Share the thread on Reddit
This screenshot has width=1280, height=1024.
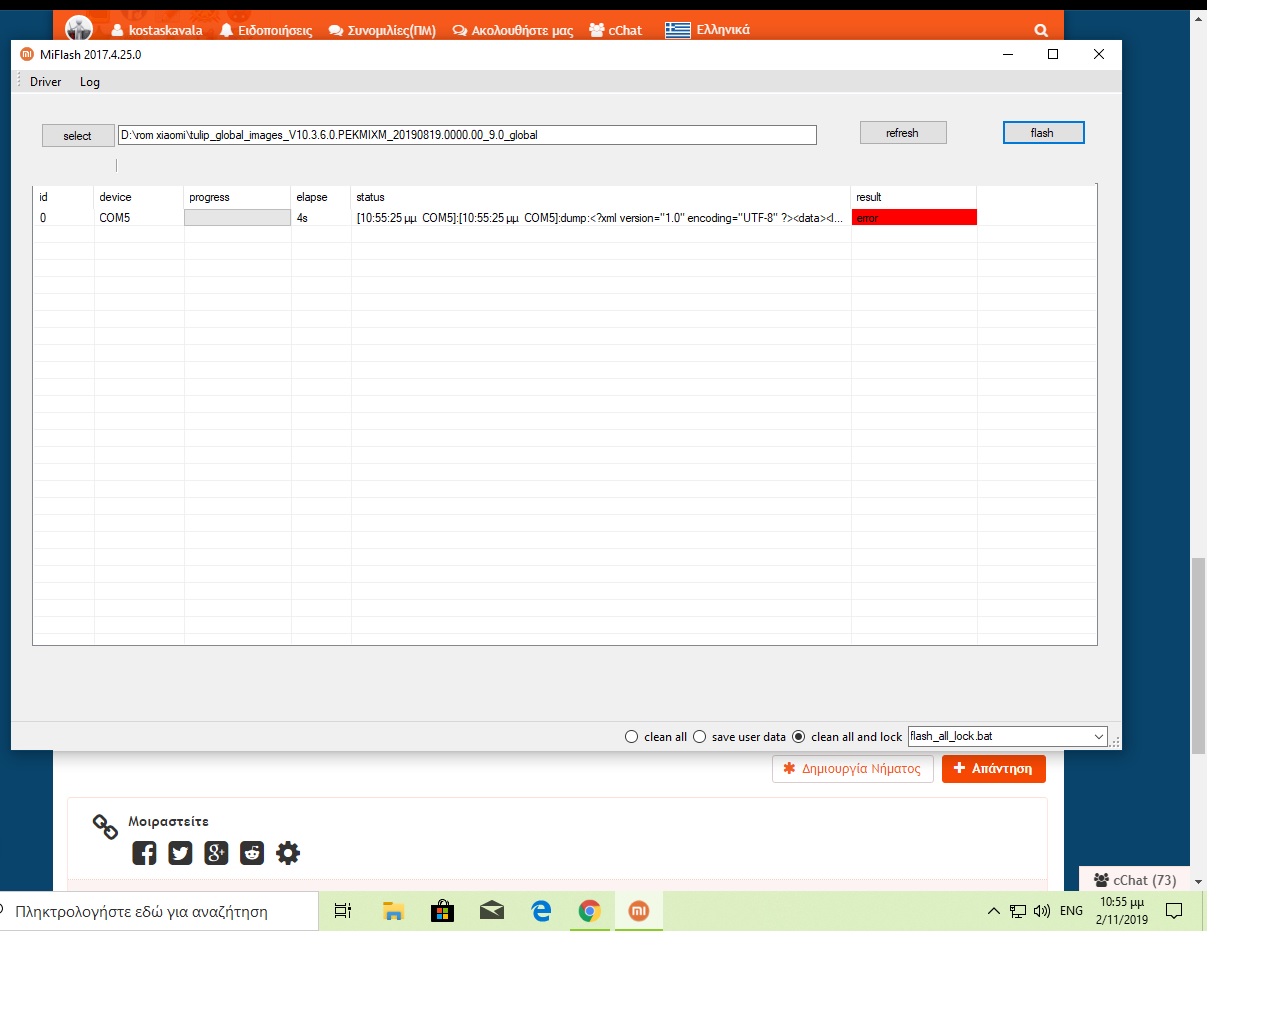tap(252, 853)
